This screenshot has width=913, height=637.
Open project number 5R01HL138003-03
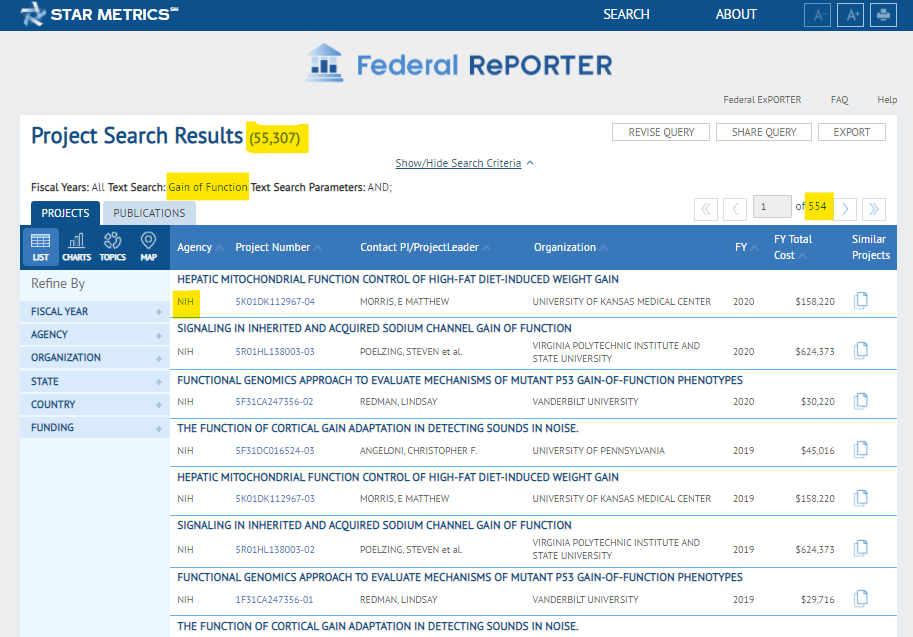[275, 352]
